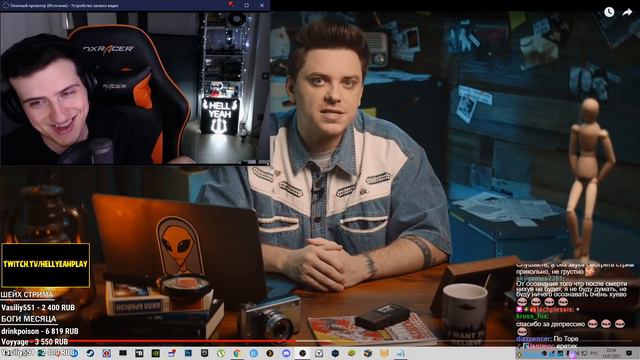Open the green block taskbar icon

tap(351, 353)
